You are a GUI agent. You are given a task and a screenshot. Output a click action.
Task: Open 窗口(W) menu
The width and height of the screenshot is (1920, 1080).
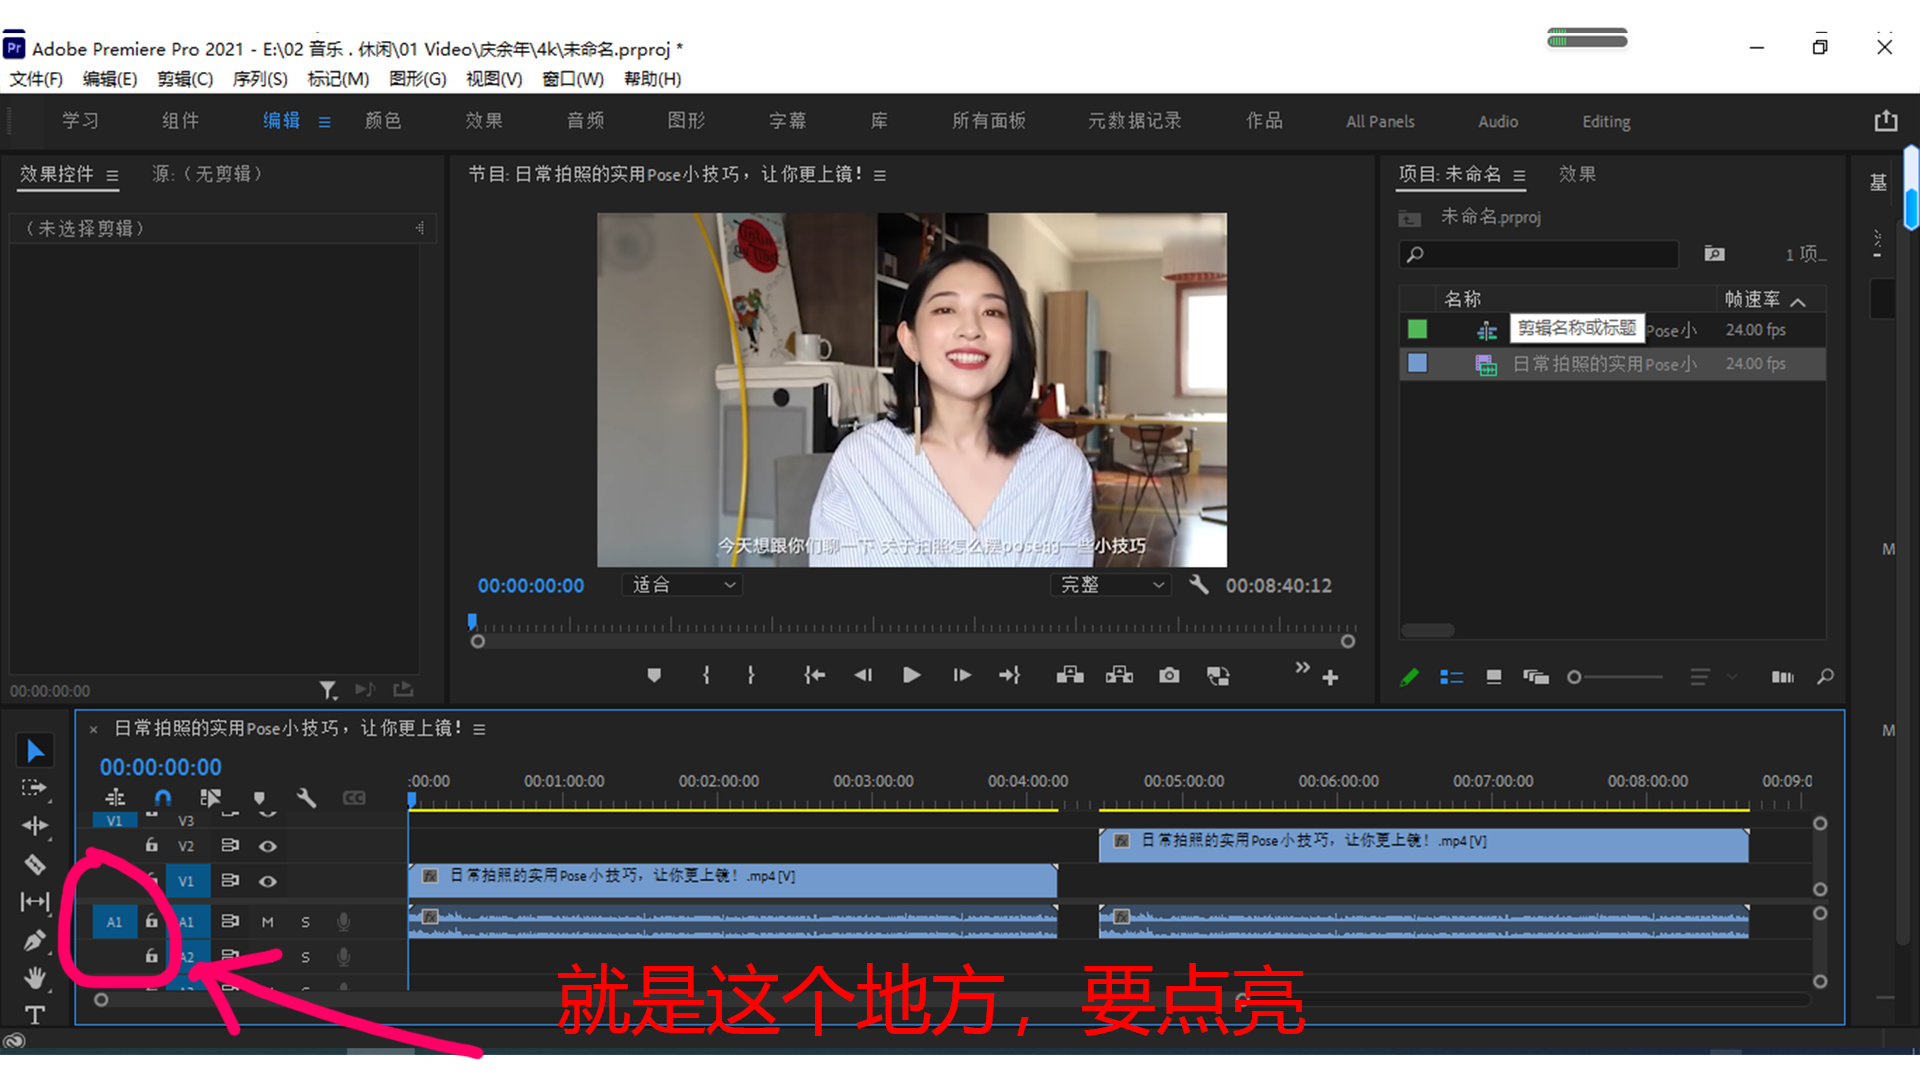[x=573, y=79]
